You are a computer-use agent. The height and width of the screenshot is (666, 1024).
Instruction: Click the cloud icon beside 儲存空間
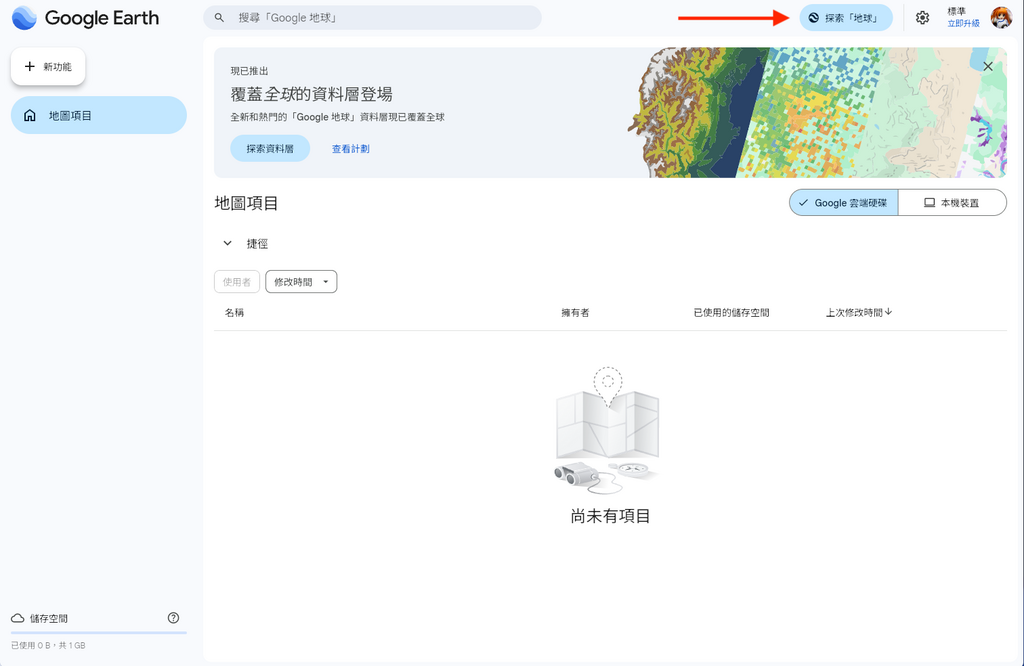[18, 618]
